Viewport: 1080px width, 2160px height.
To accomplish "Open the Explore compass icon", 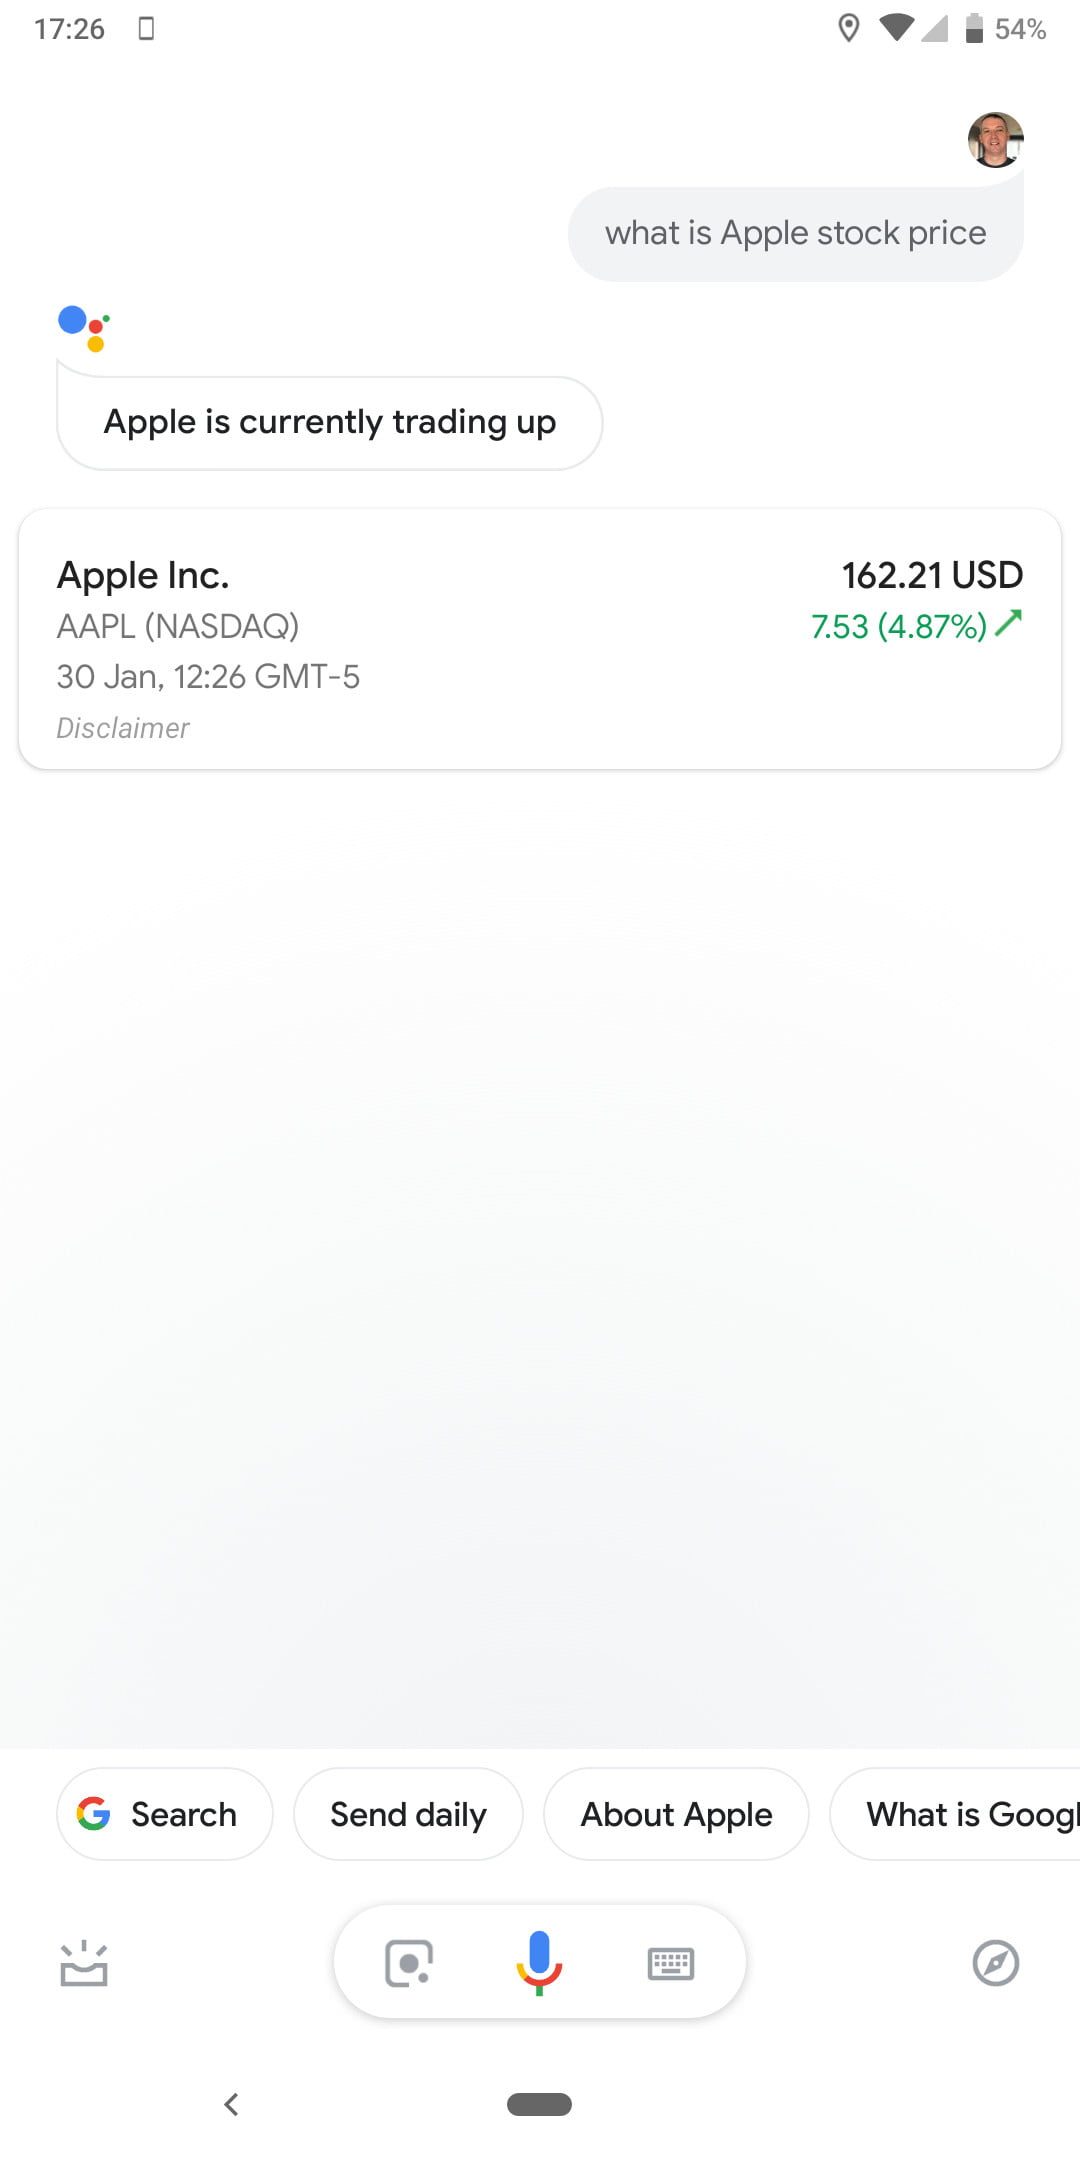I will (995, 1963).
